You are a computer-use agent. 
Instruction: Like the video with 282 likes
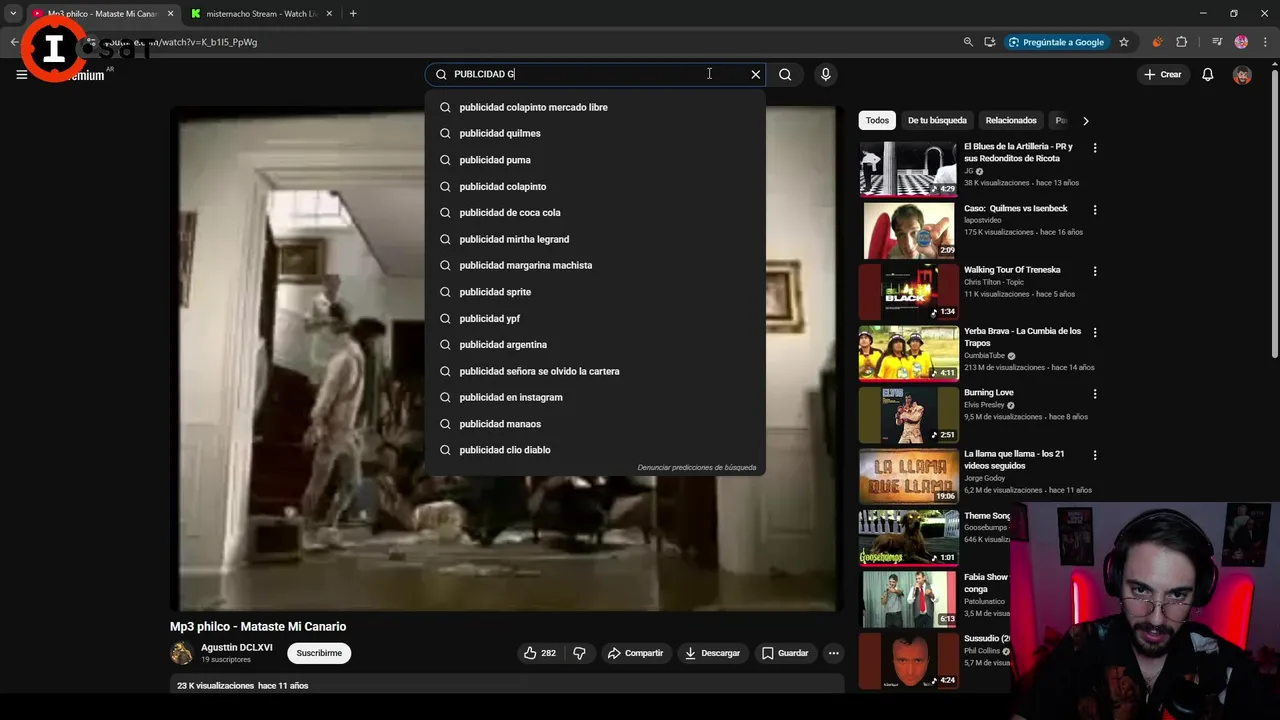point(539,653)
